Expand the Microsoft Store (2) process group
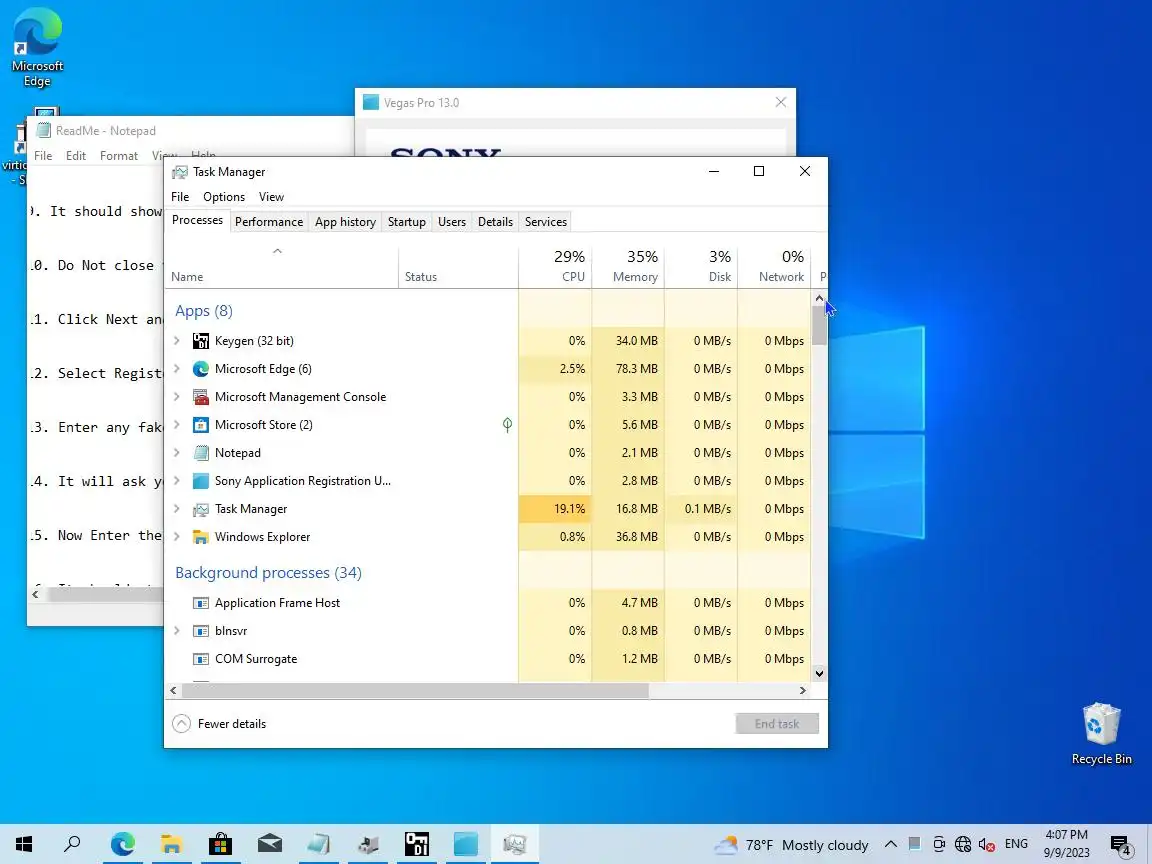Viewport: 1152px width, 864px height. (x=177, y=425)
